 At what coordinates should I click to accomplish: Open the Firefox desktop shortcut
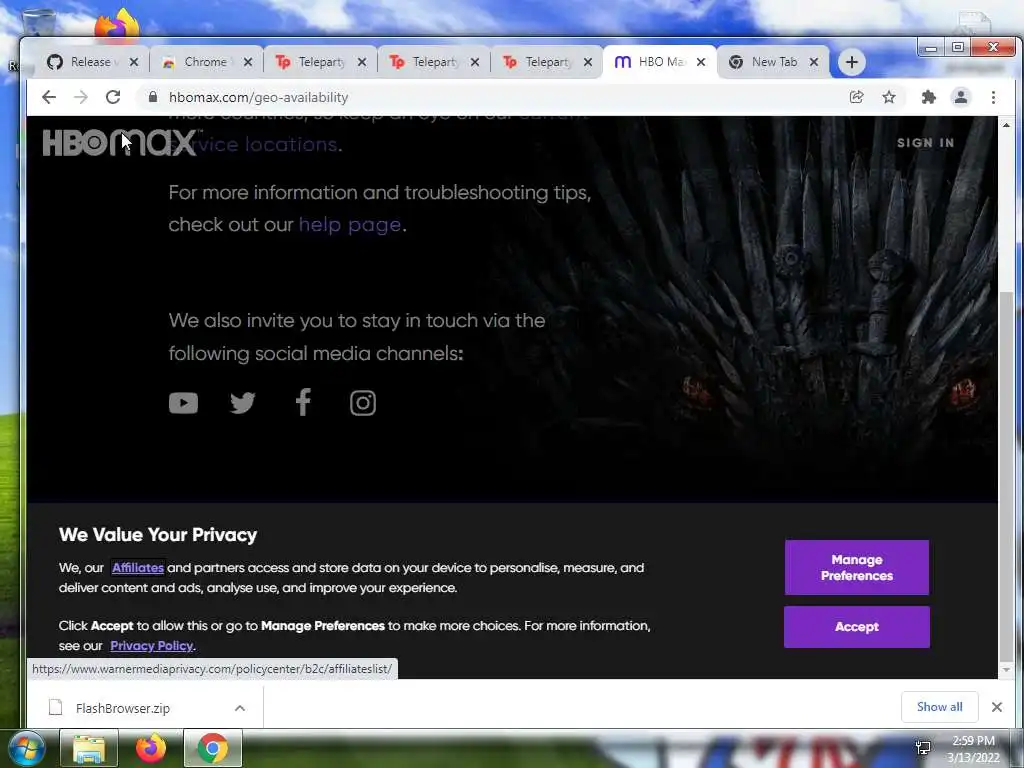click(x=117, y=24)
